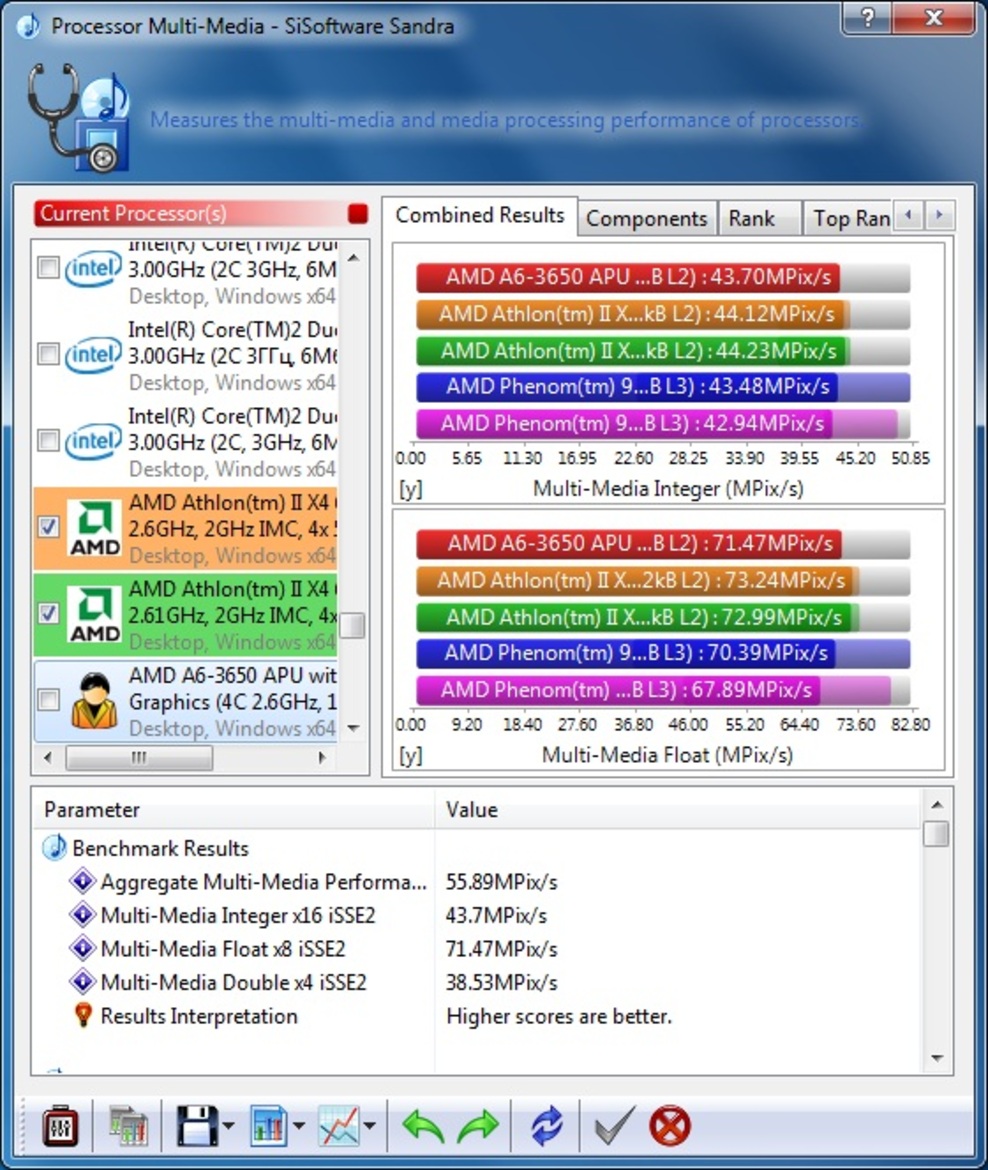Click the 38.53MPix/s double value
Image resolution: width=988 pixels, height=1170 pixels.
501,983
